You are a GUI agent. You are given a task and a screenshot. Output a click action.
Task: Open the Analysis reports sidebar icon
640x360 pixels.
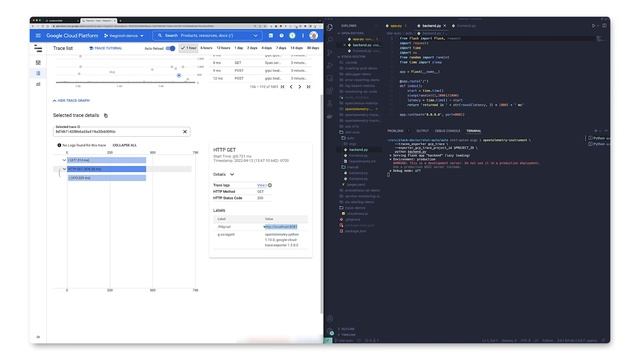click(x=38, y=84)
